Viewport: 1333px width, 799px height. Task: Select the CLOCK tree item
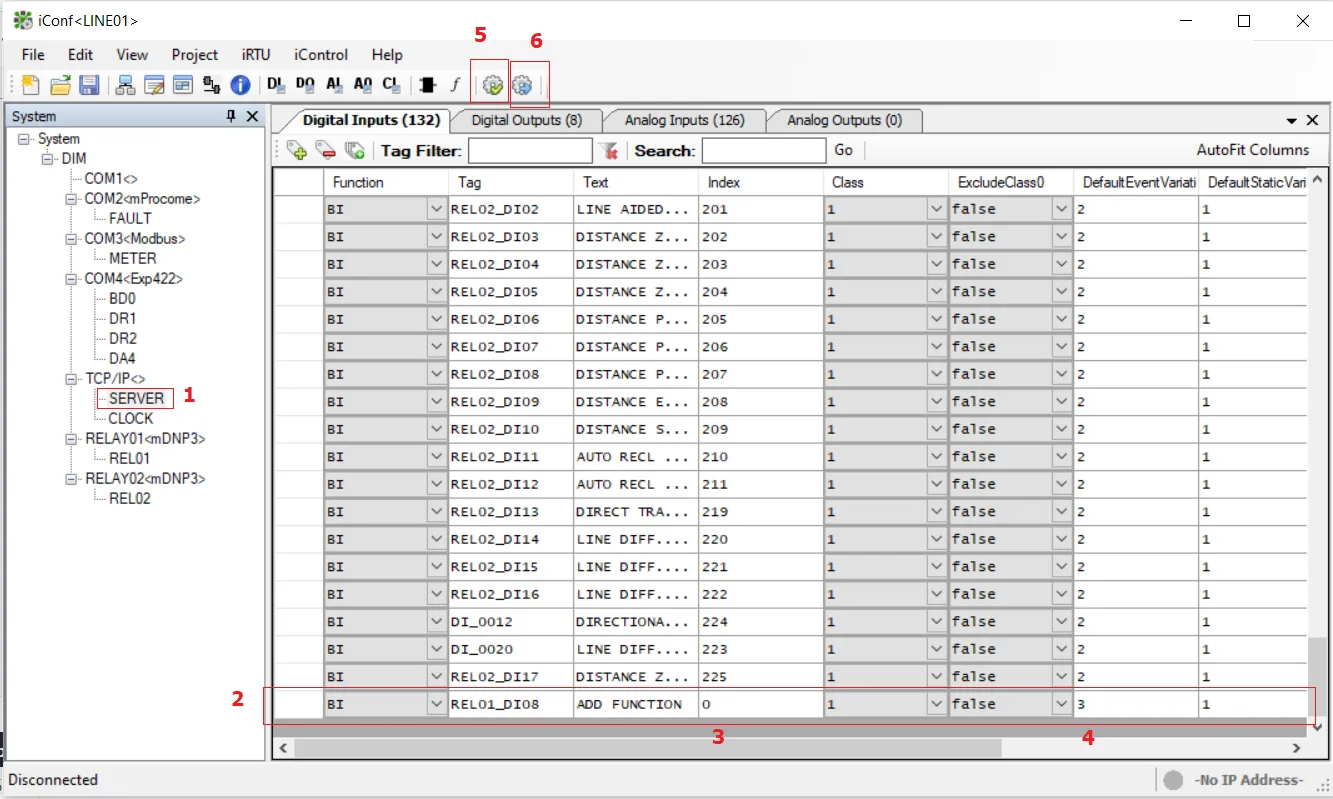click(131, 418)
